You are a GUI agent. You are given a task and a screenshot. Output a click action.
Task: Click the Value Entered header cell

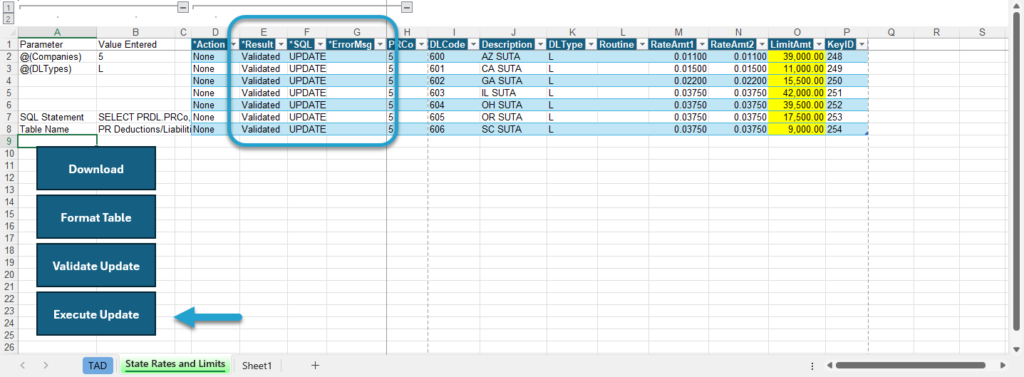point(136,44)
